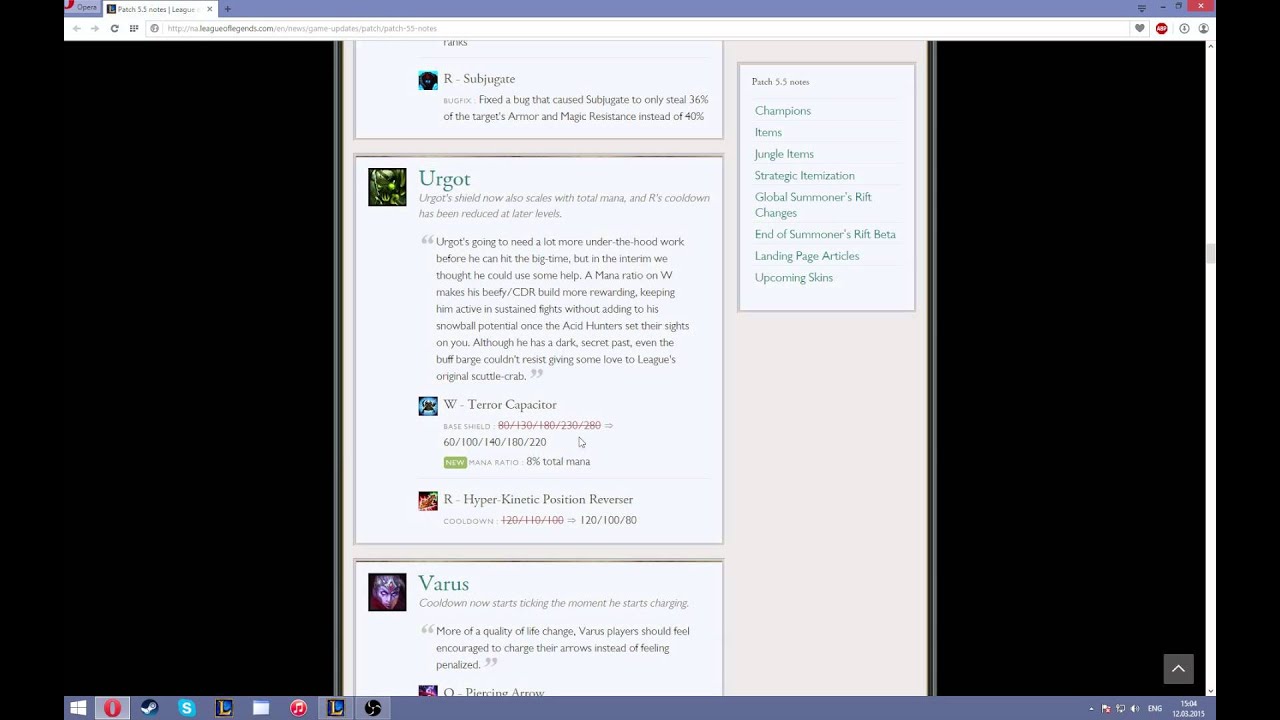Image resolution: width=1280 pixels, height=720 pixels.
Task: Jump to Strategic Itemization section
Action: [804, 175]
